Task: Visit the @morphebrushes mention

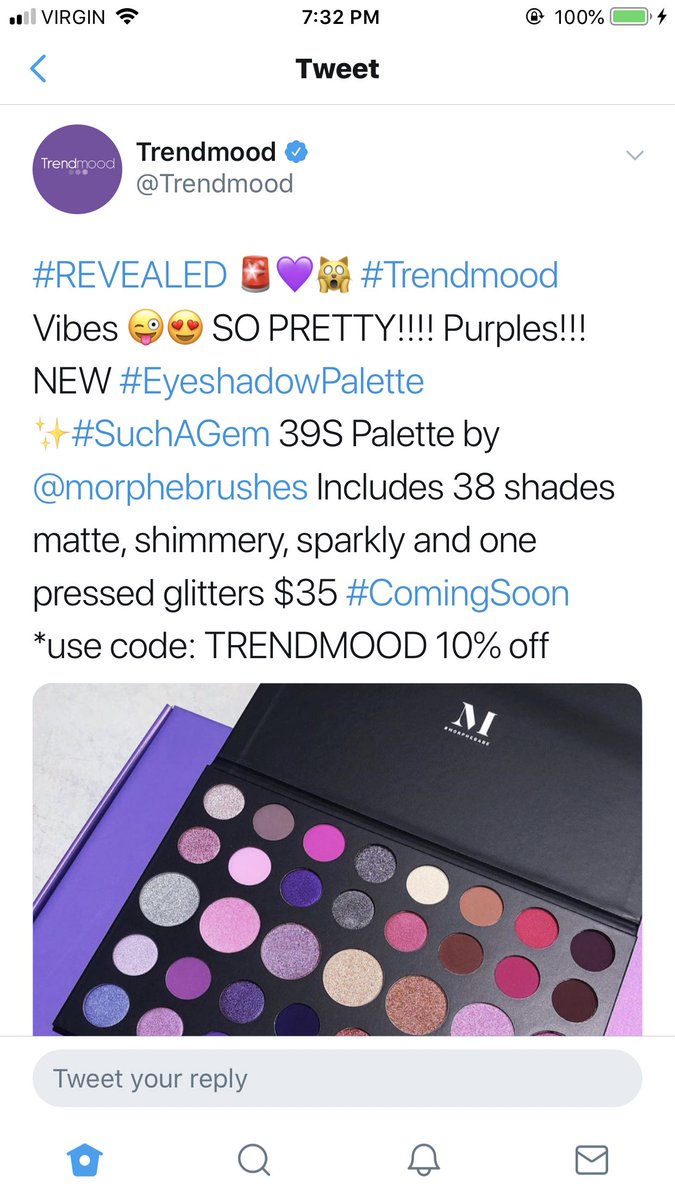Action: [170, 487]
